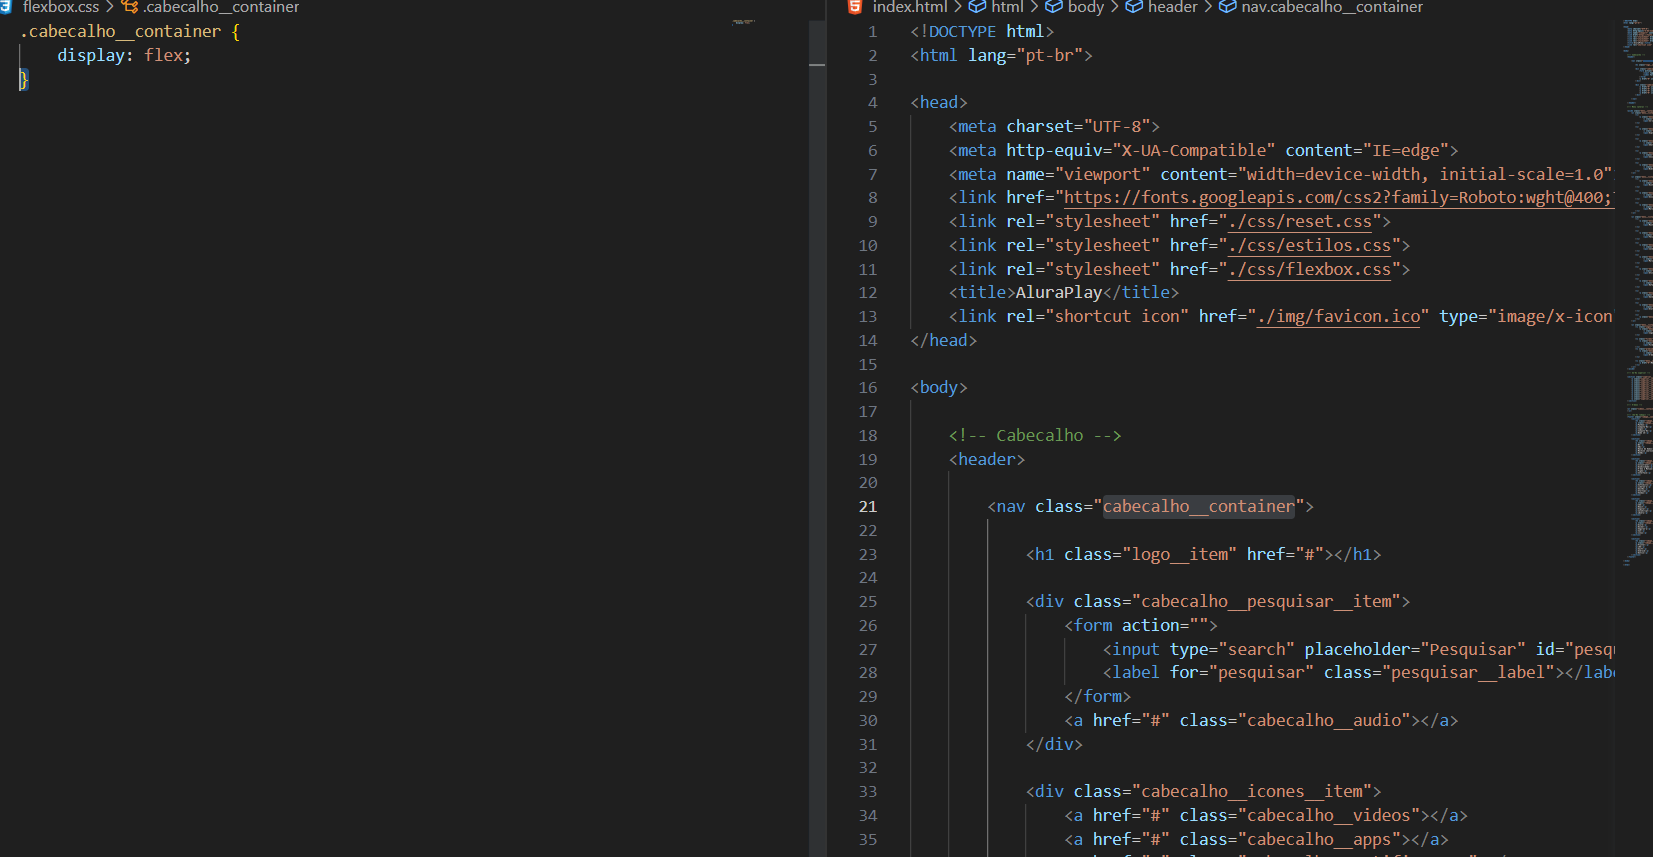Follow the fonts.googleapis.com link on line 8
This screenshot has height=857, width=1653.
pos(1338,198)
